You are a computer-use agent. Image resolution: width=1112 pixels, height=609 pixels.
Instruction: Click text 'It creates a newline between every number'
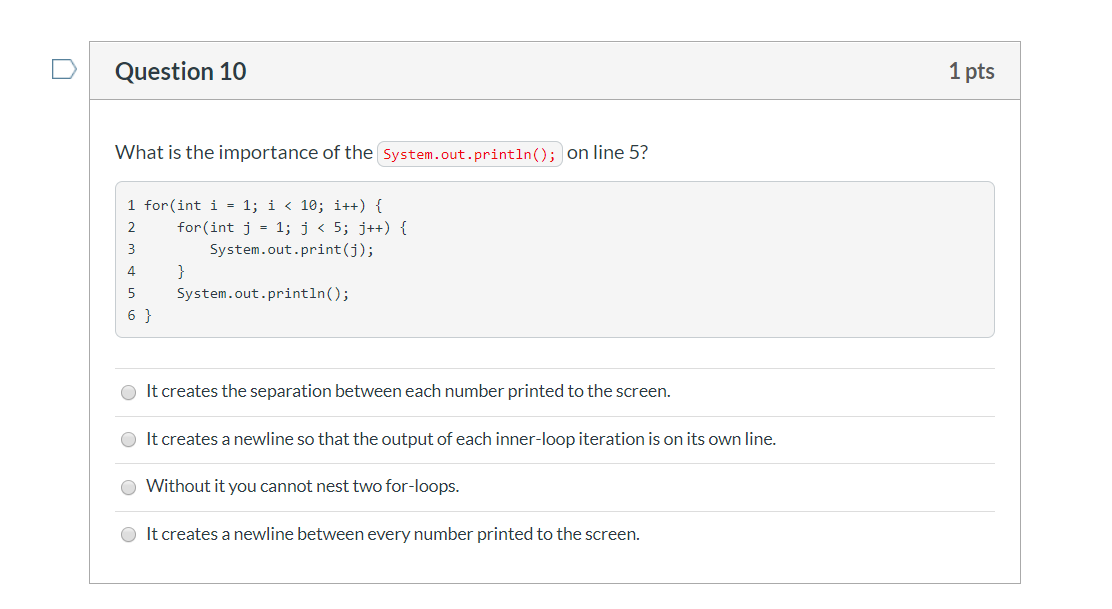(393, 534)
